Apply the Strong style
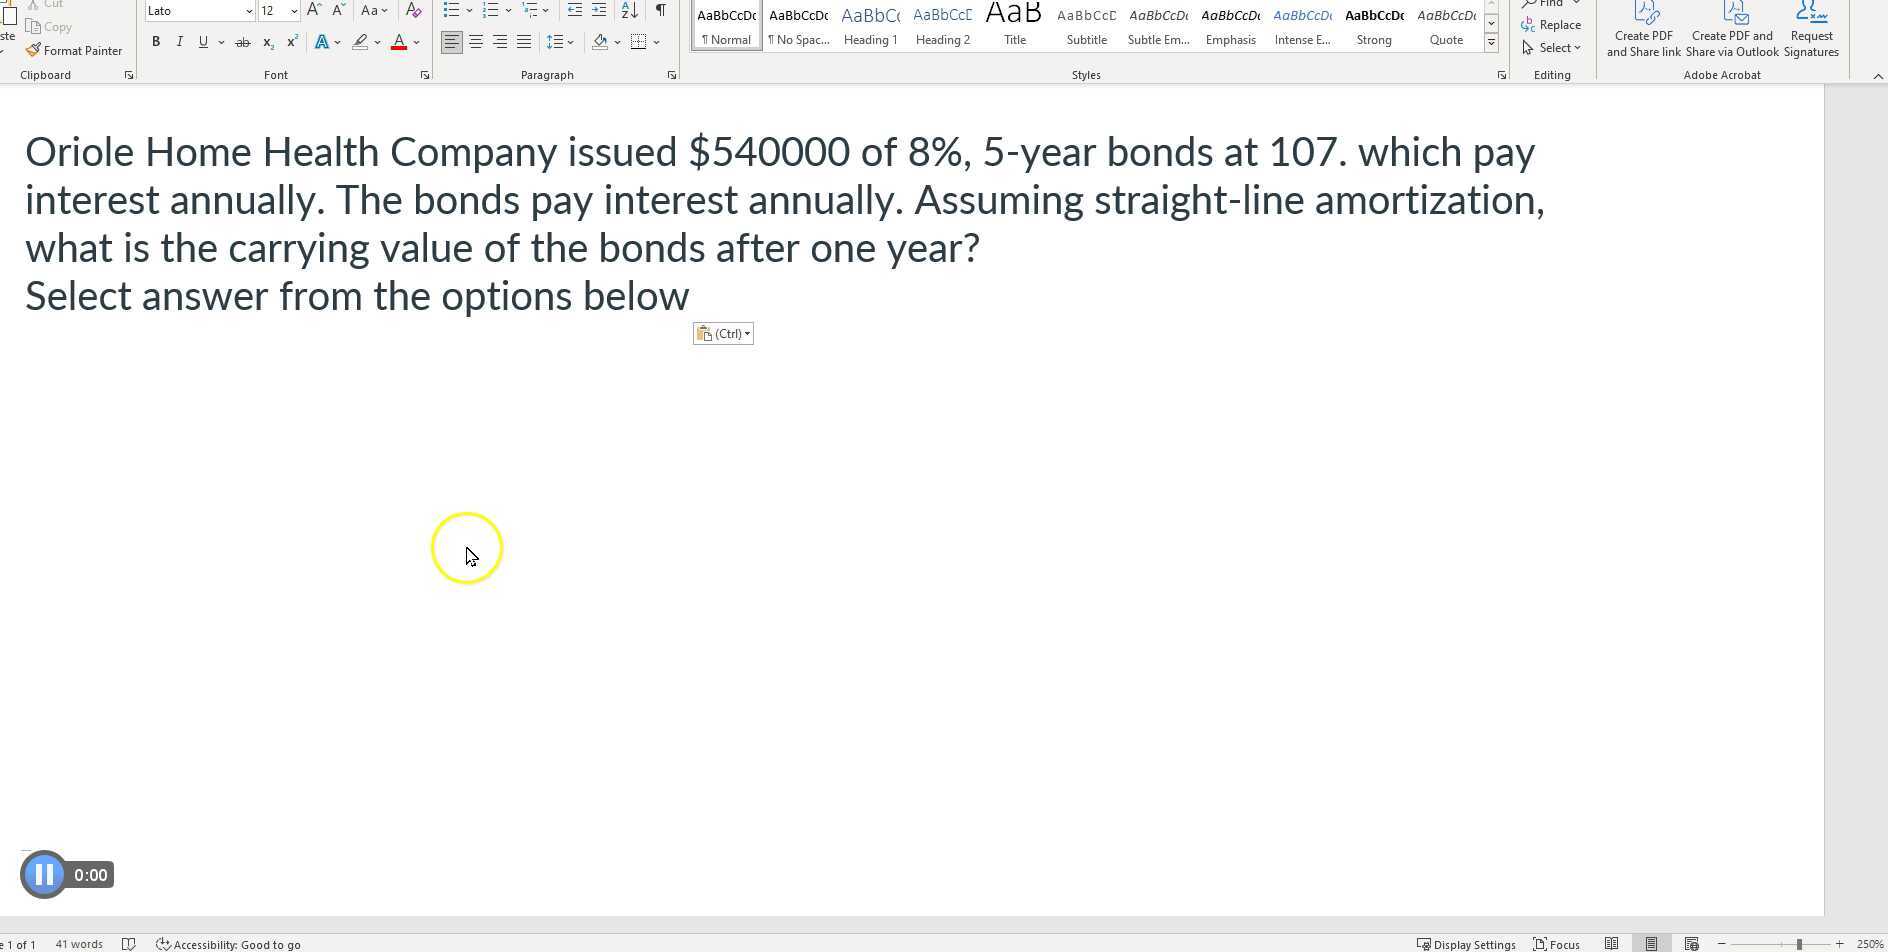This screenshot has height=952, width=1888. [x=1374, y=25]
